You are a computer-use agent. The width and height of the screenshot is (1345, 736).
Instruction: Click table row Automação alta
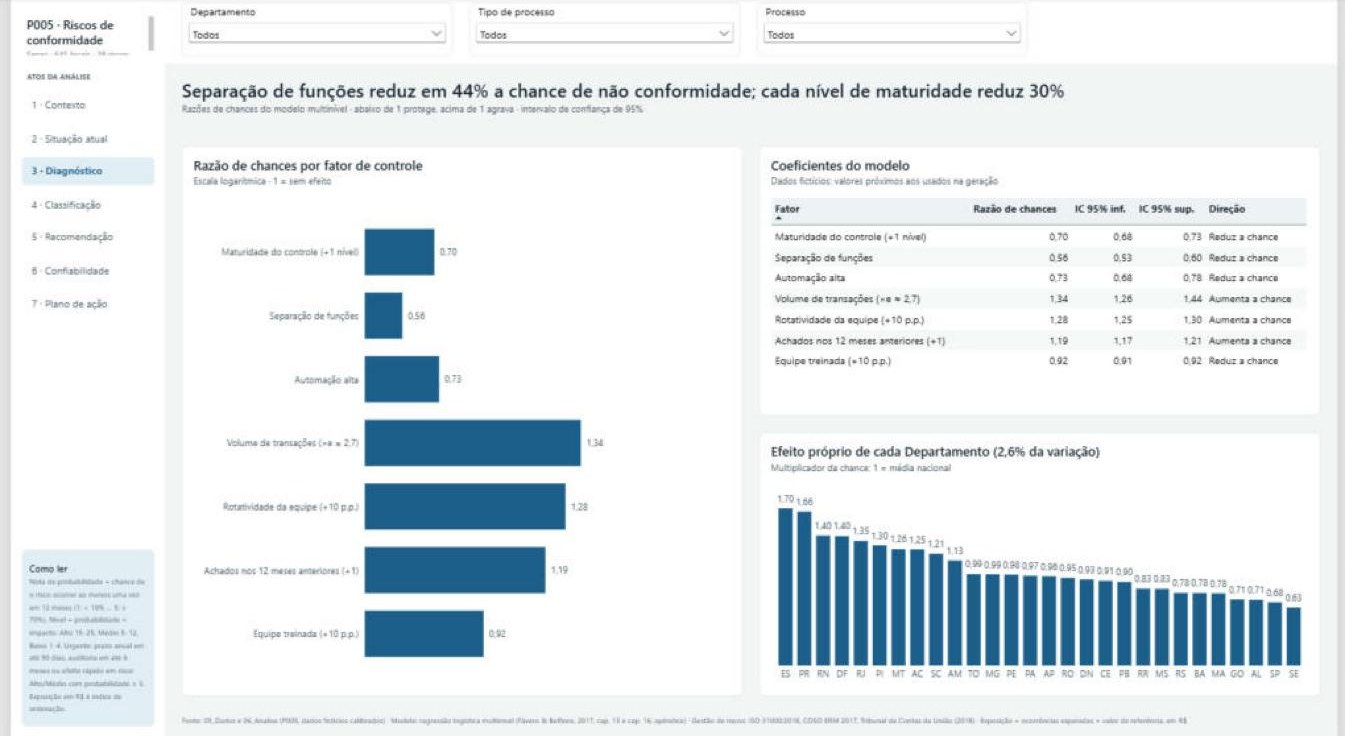pos(1038,278)
